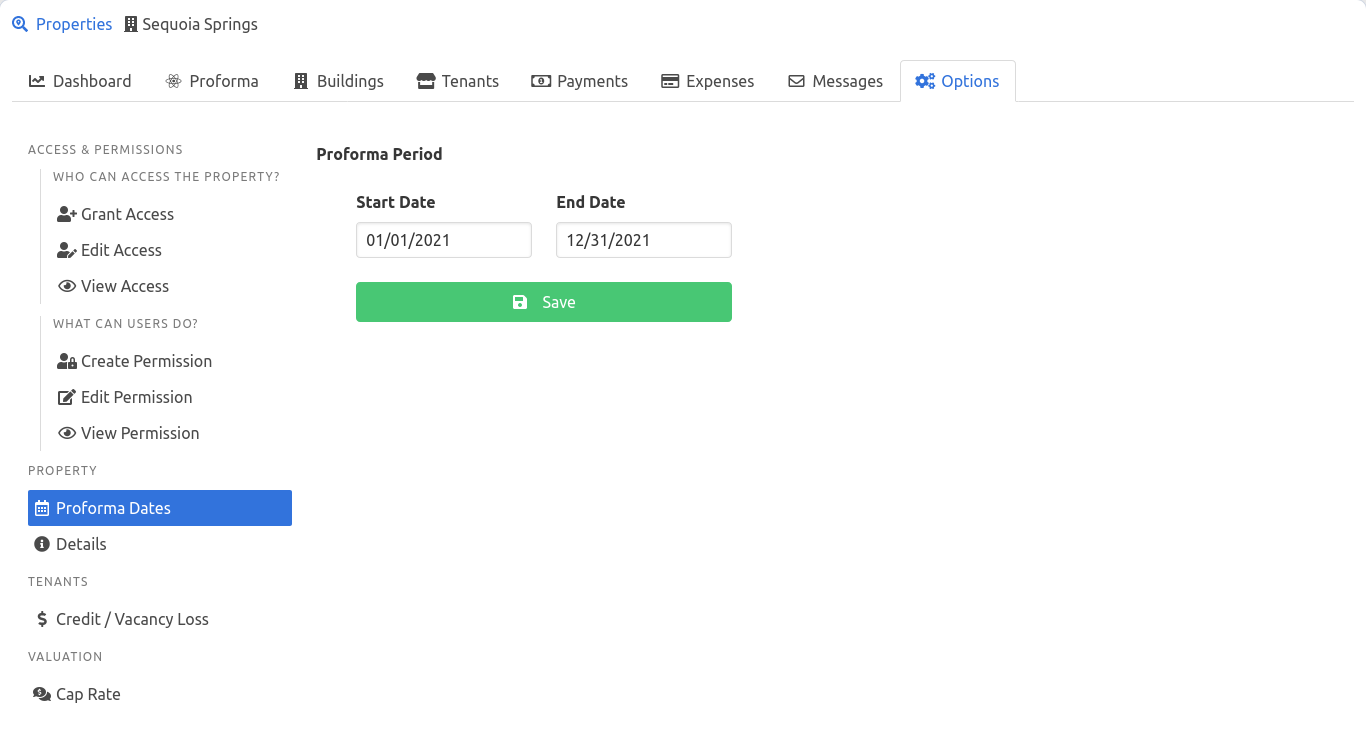Select the Options tab
The height and width of the screenshot is (740, 1366).
coord(958,81)
